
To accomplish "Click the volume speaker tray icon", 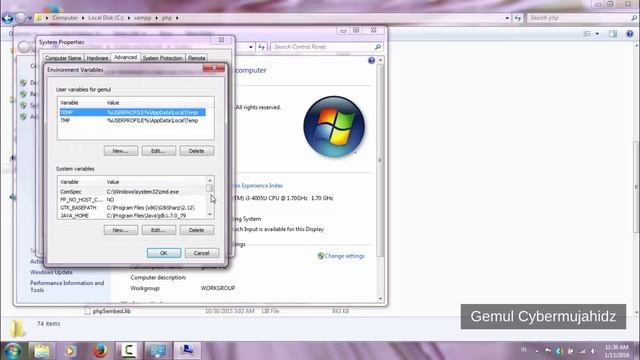I will click(x=593, y=351).
